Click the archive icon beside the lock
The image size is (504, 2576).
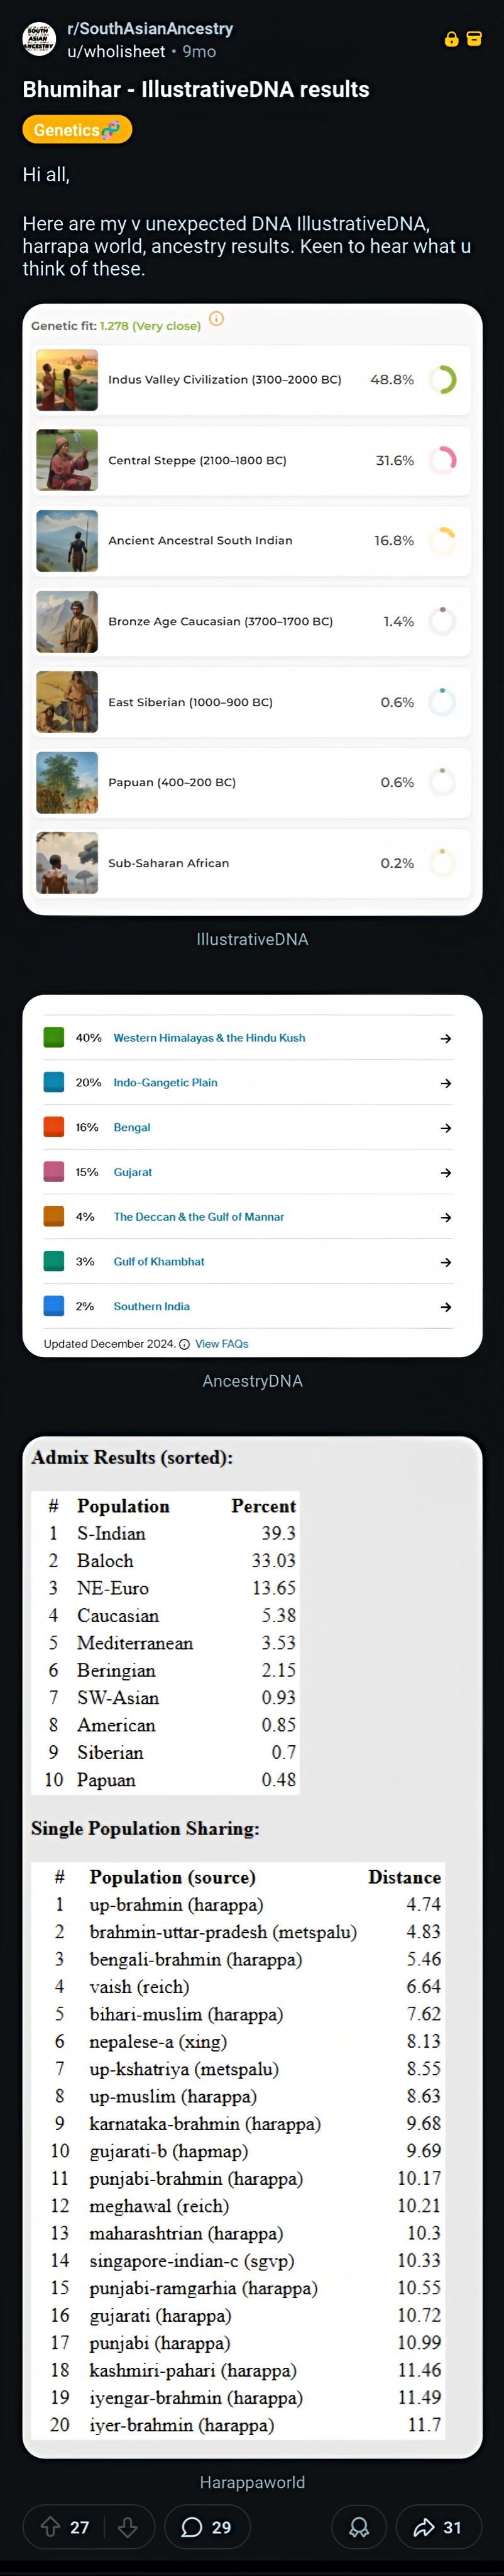click(x=474, y=39)
